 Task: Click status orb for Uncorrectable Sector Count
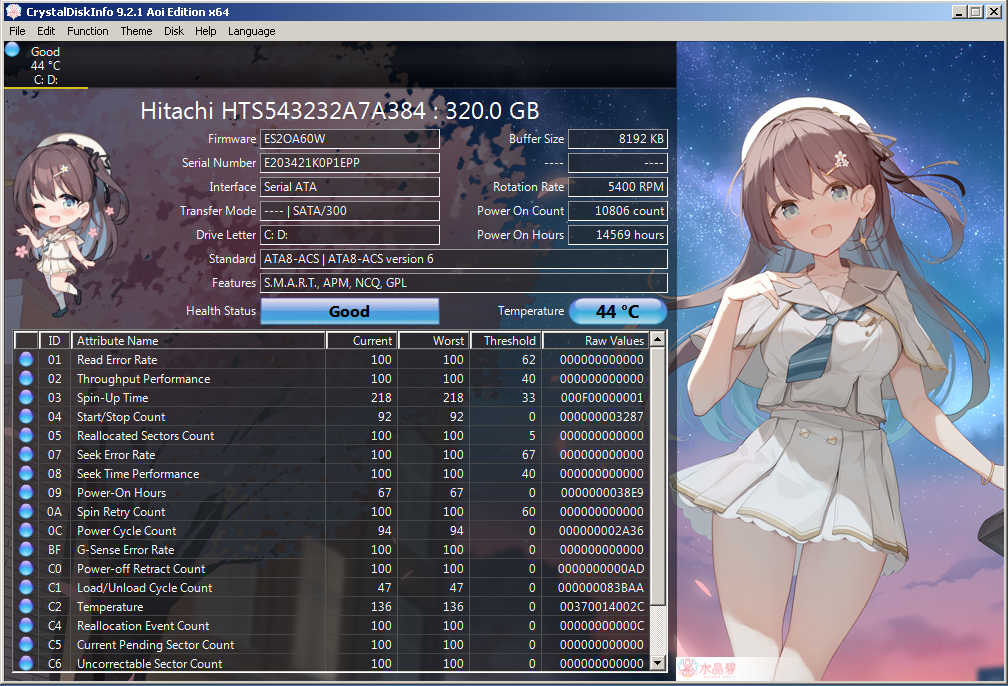26,663
